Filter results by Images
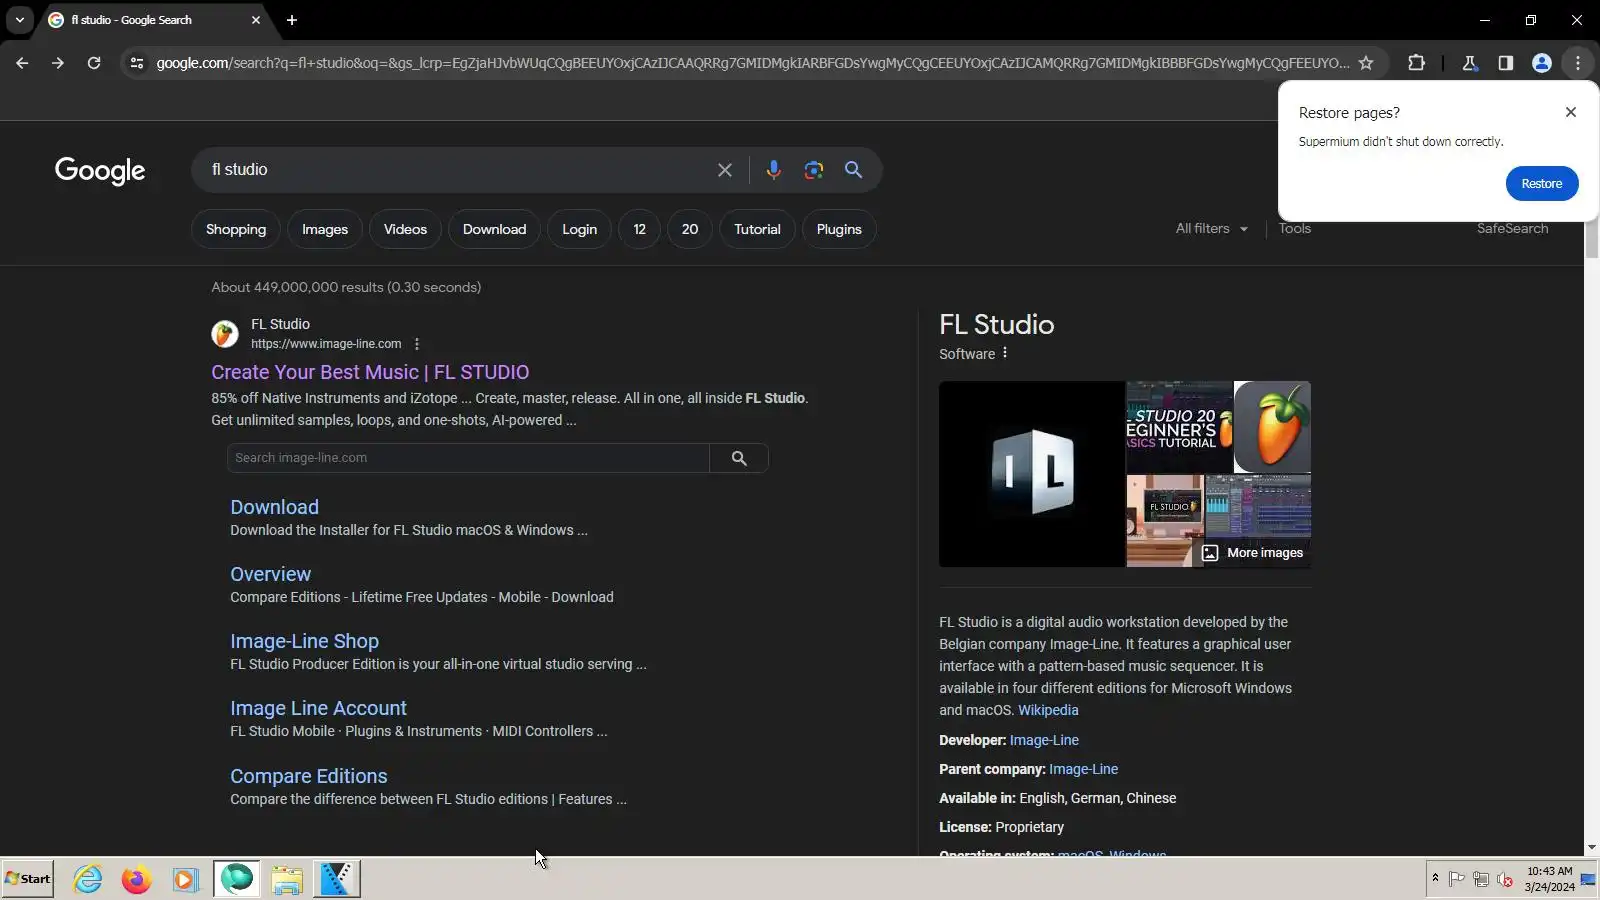Image resolution: width=1600 pixels, height=900 pixels. click(325, 229)
